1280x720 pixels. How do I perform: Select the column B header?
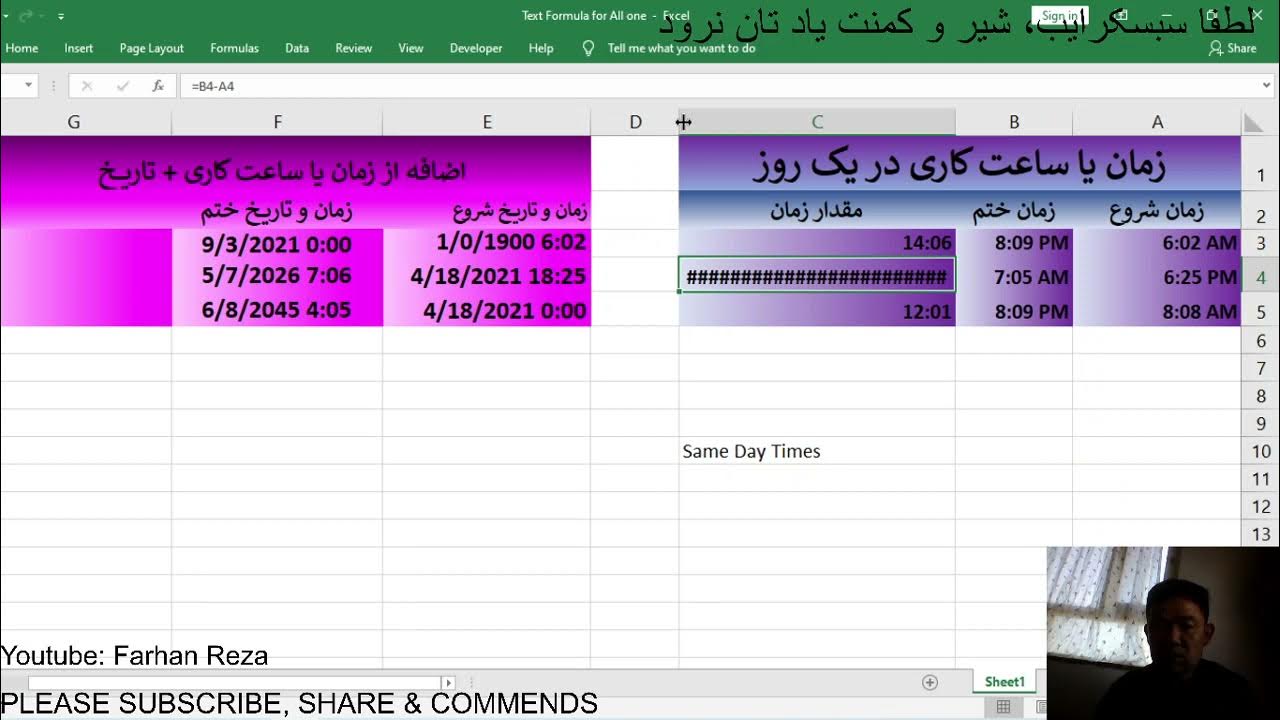[1014, 122]
